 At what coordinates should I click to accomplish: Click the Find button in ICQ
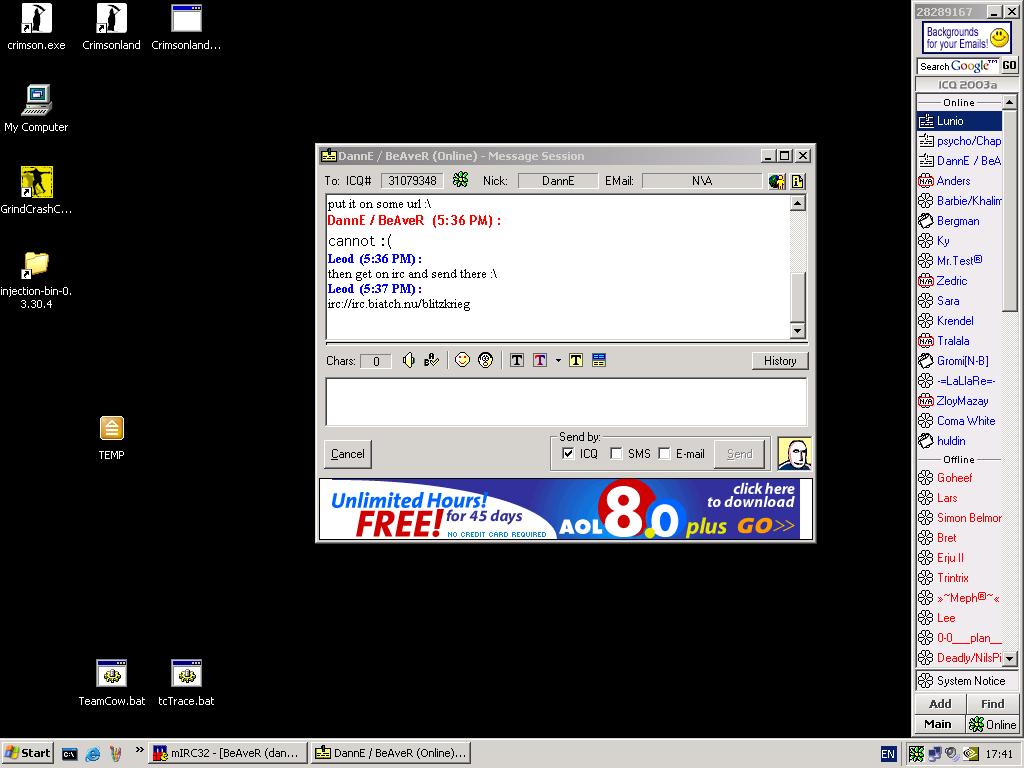tap(992, 703)
